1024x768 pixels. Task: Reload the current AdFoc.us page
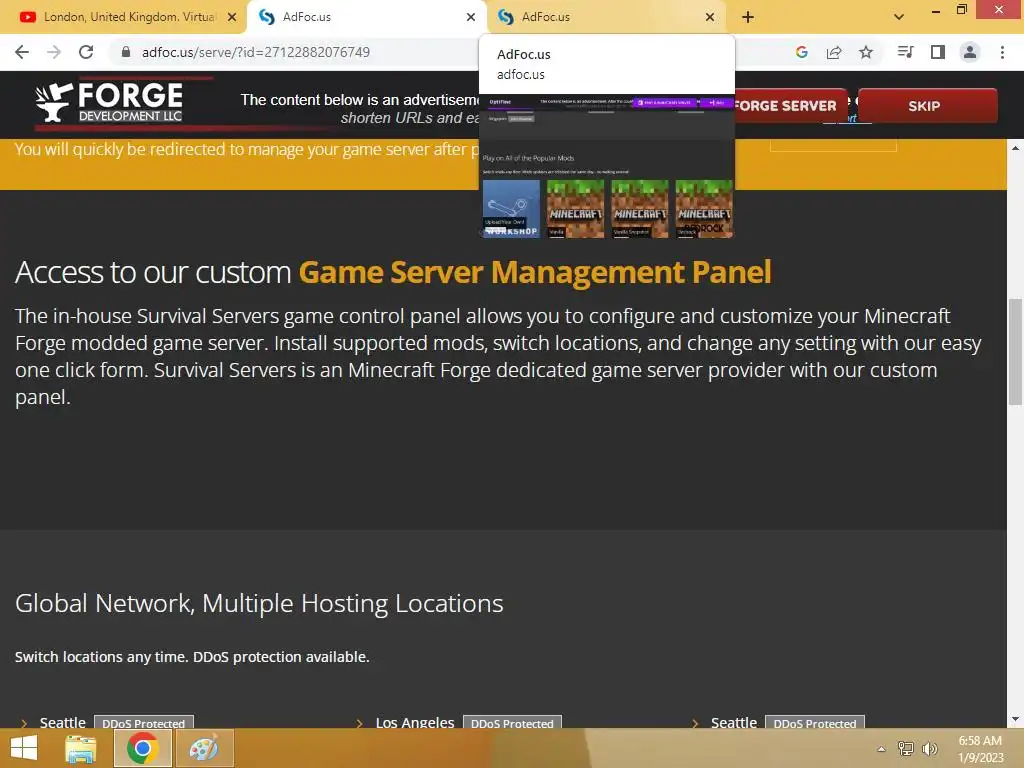(86, 52)
